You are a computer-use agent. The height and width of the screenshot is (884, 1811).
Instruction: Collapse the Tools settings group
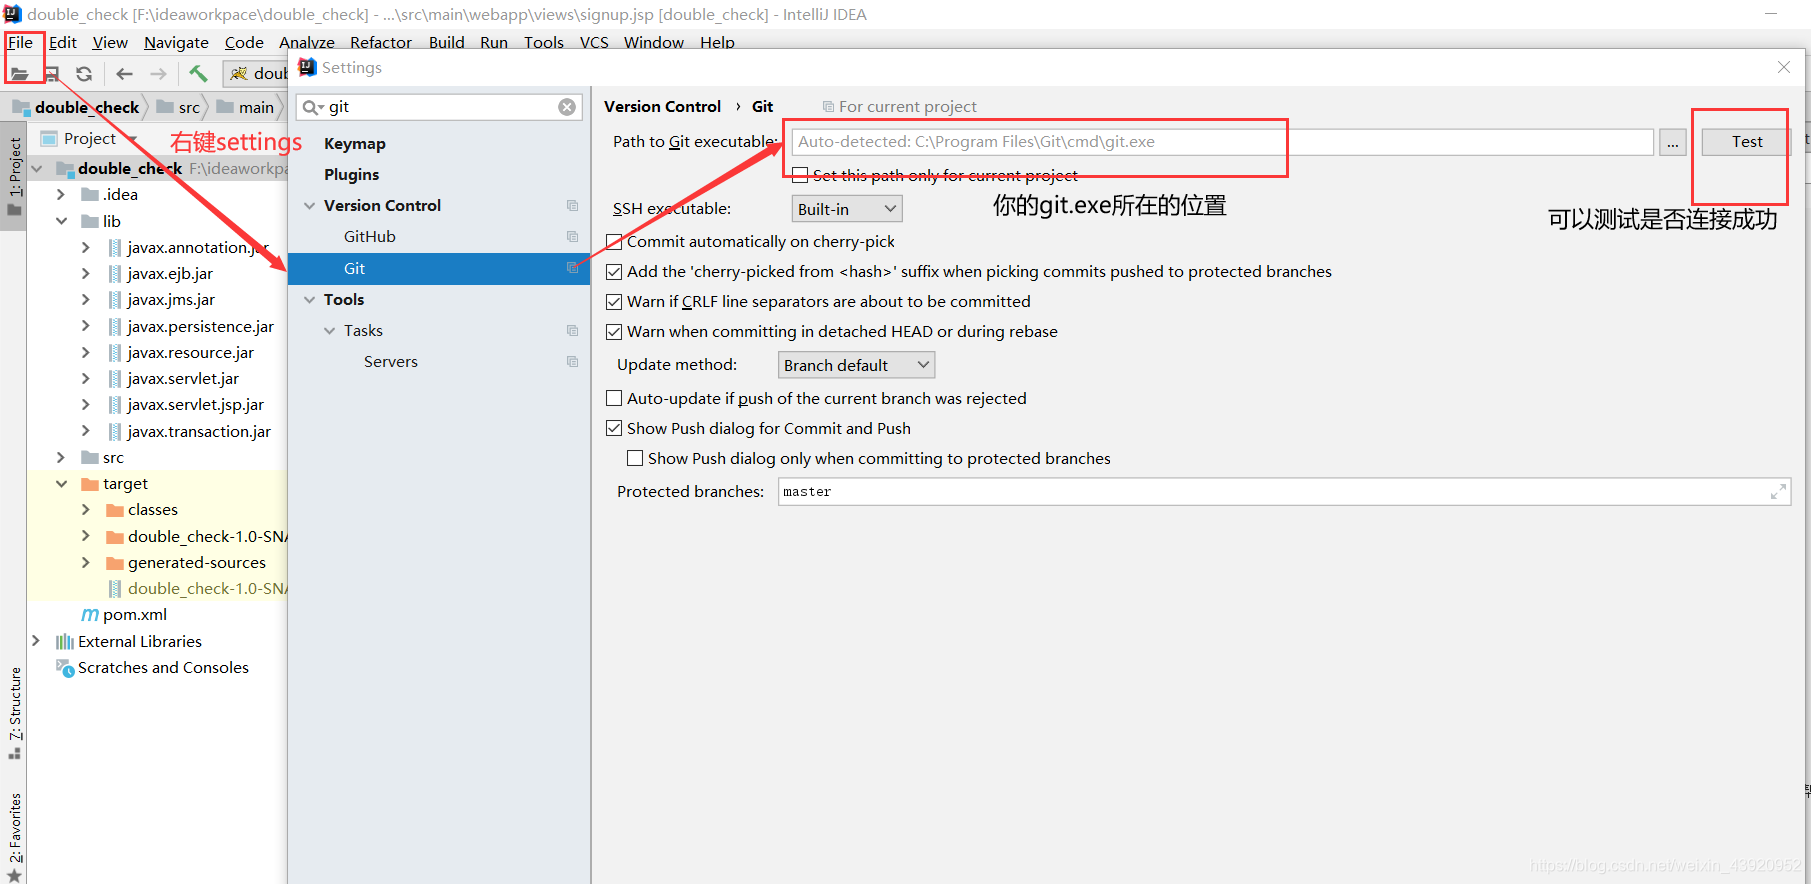(x=310, y=299)
